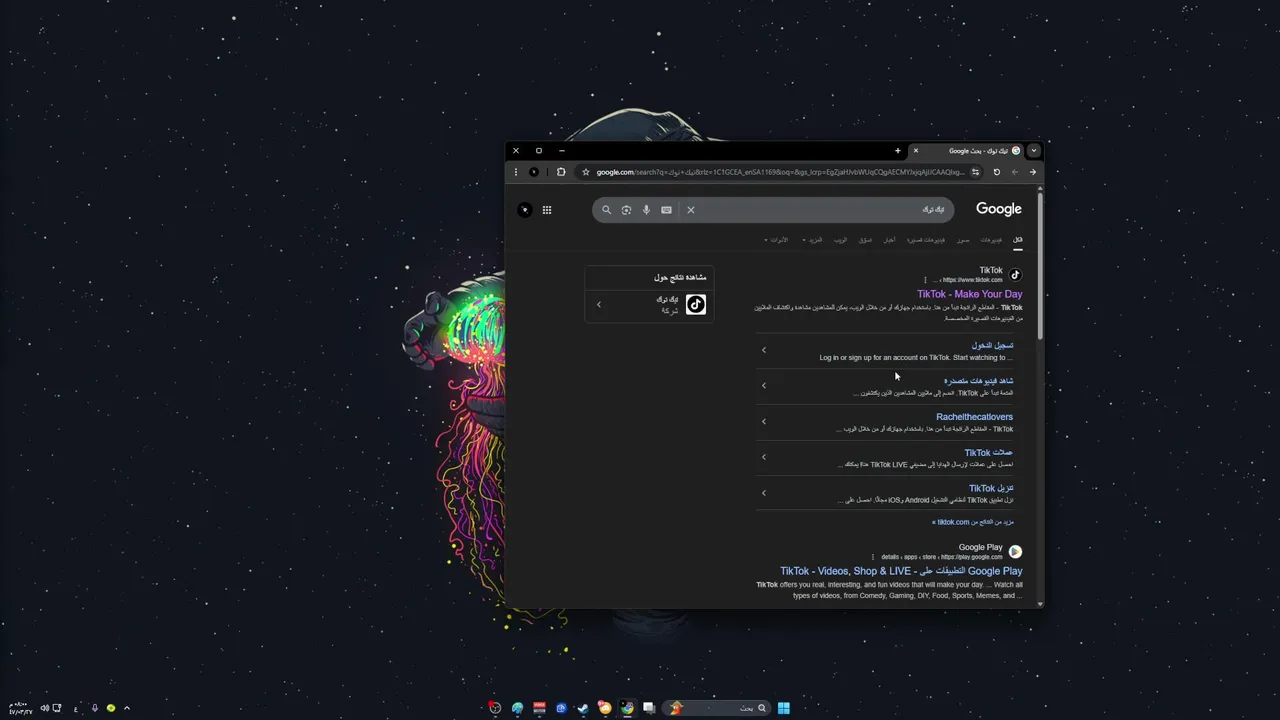This screenshot has width=1280, height=720.
Task: Close the Google search tab
Action: (x=916, y=151)
